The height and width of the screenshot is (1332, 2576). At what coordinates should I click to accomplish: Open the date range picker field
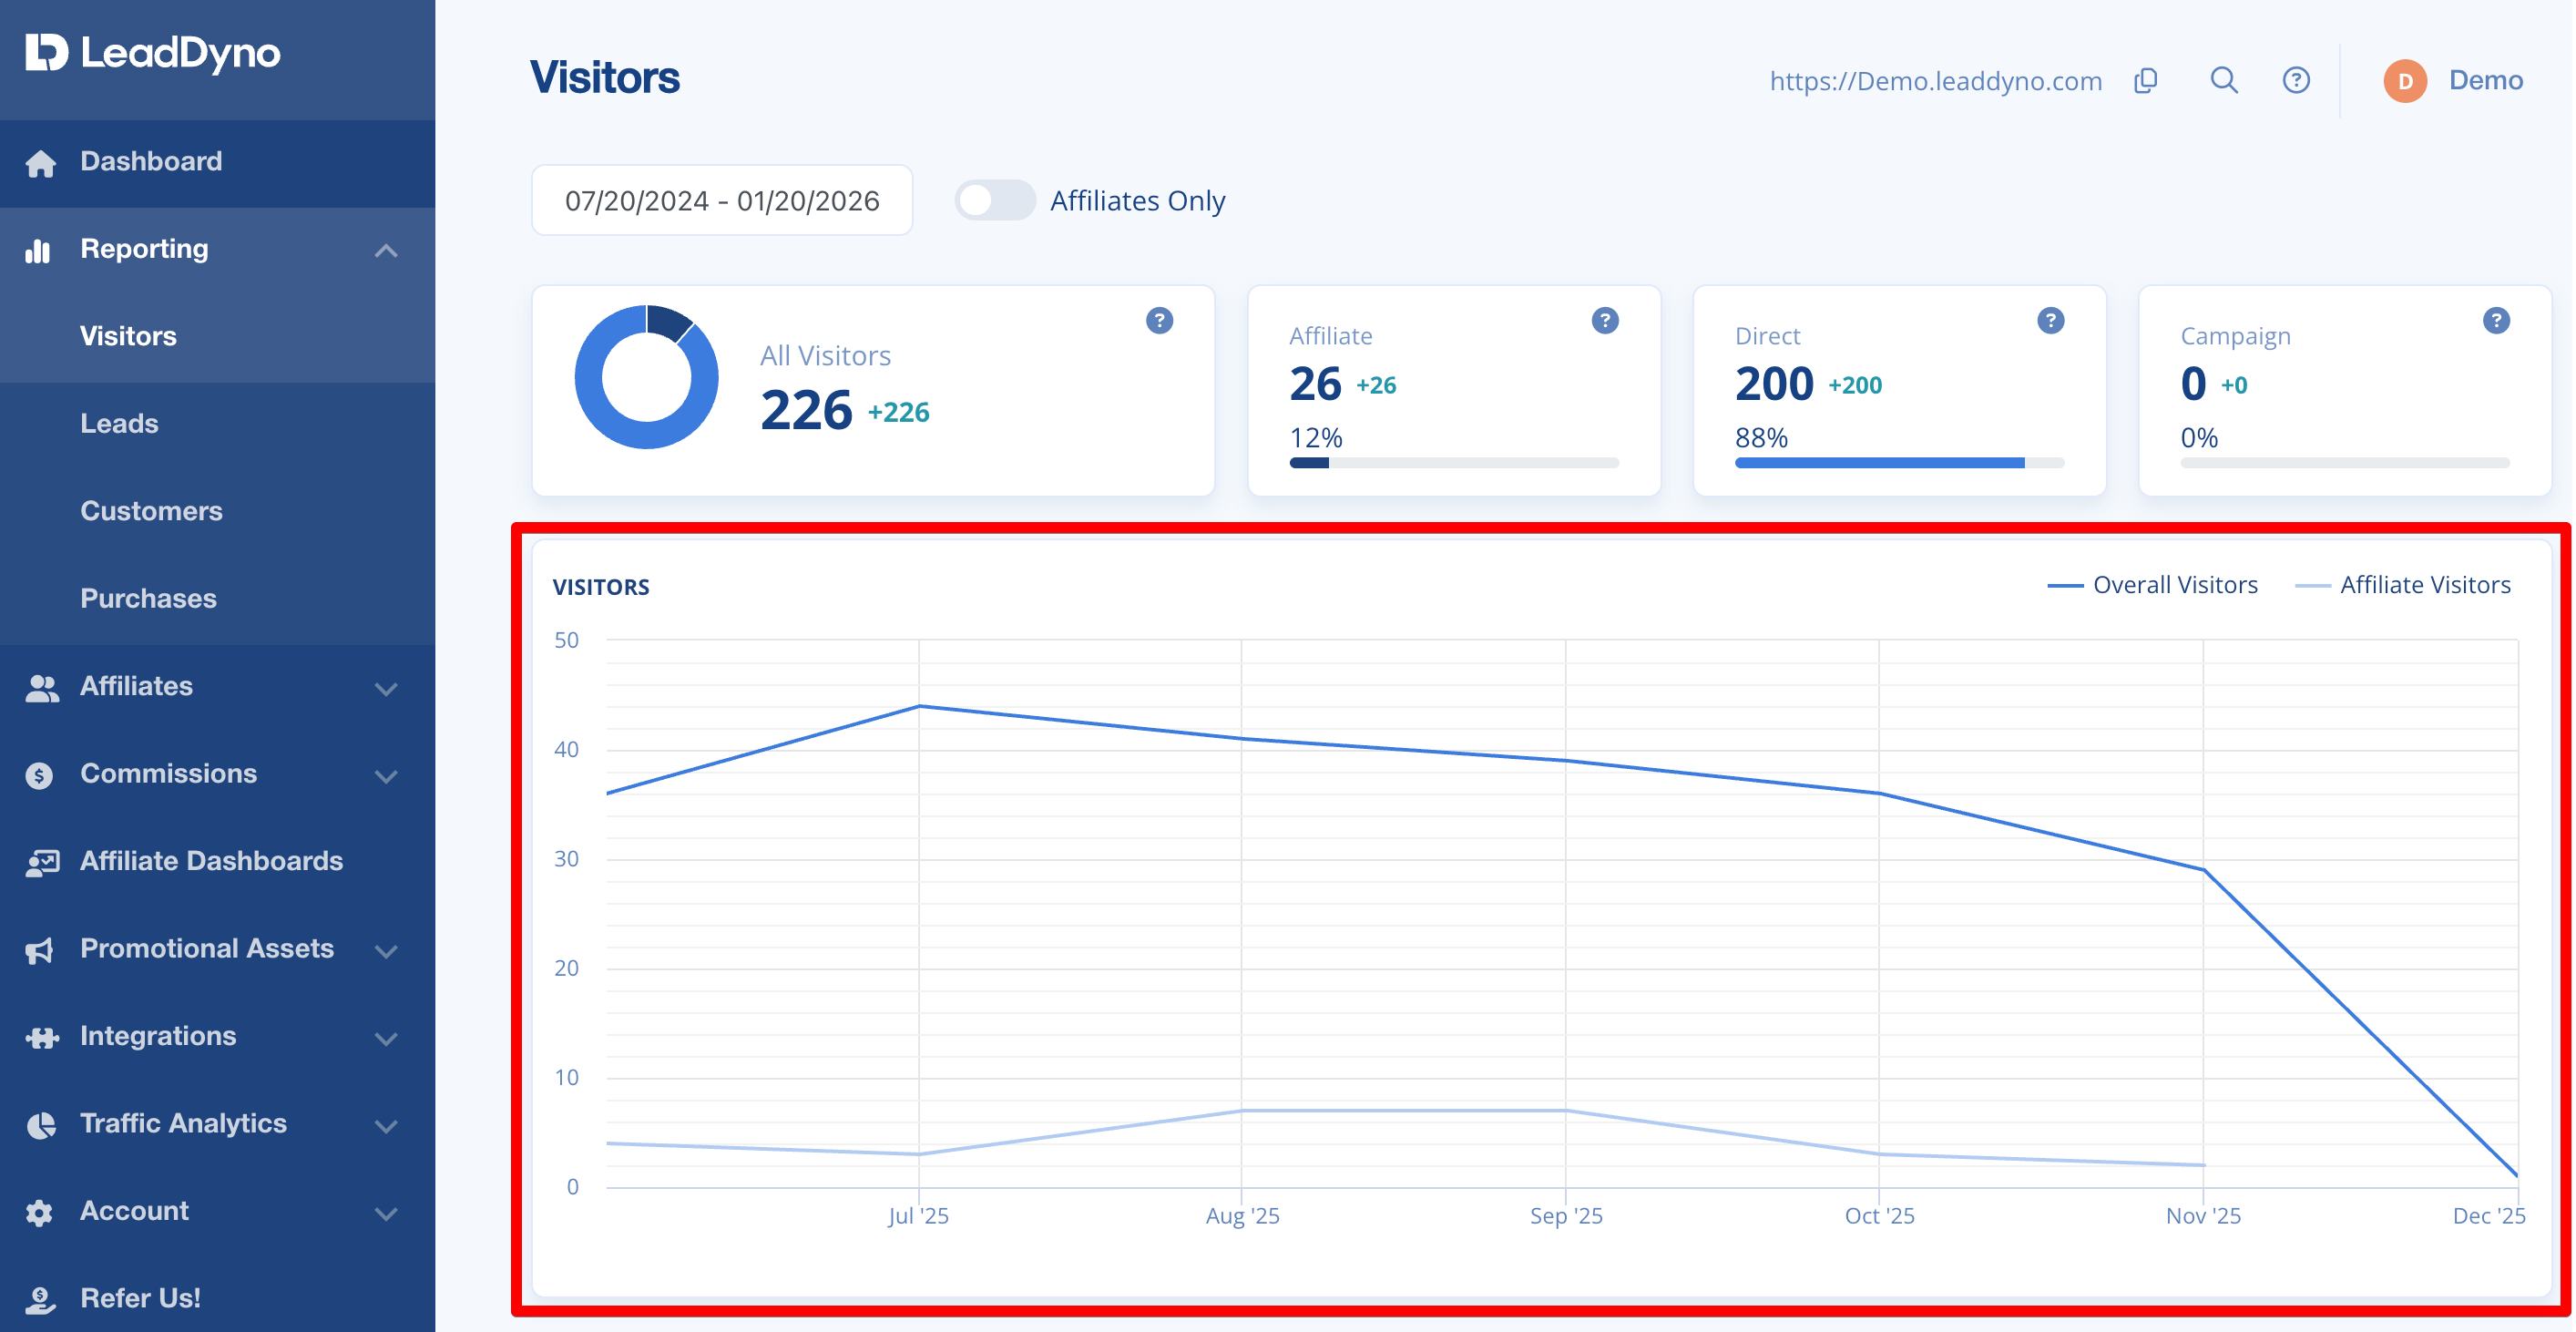point(722,200)
